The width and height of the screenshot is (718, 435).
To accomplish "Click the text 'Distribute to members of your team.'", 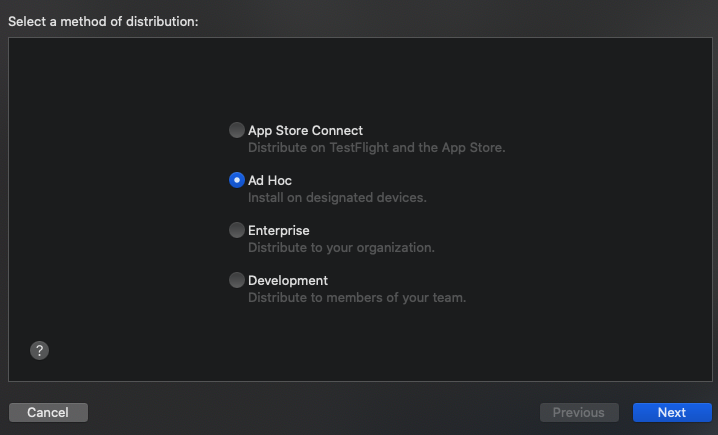I will coord(357,298).
